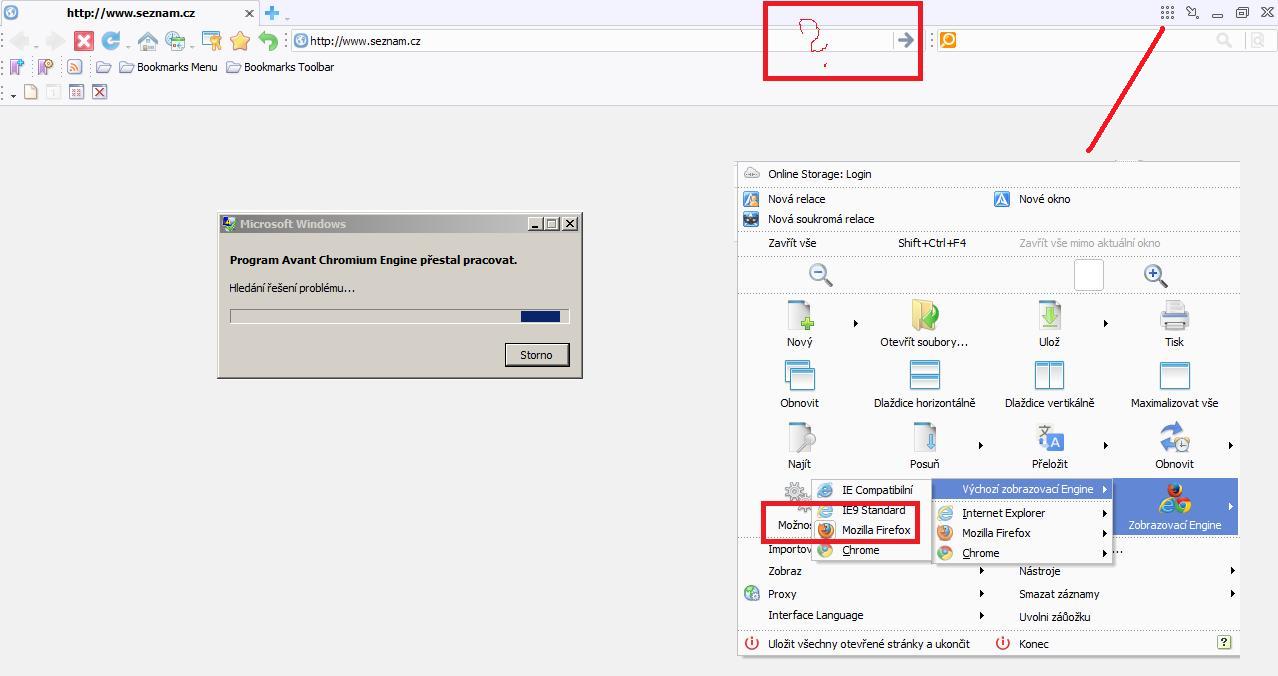Click Uvolni zážožku menu entry
The width and height of the screenshot is (1278, 676).
coord(1054,617)
